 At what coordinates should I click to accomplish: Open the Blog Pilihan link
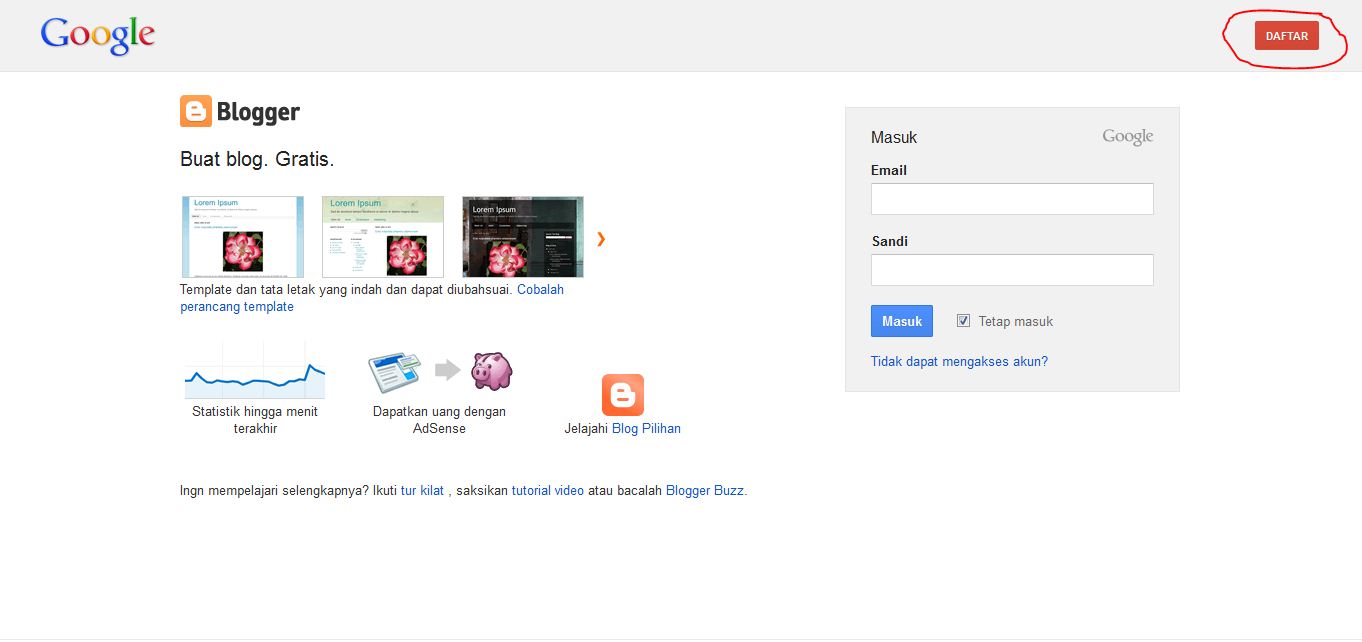(646, 428)
